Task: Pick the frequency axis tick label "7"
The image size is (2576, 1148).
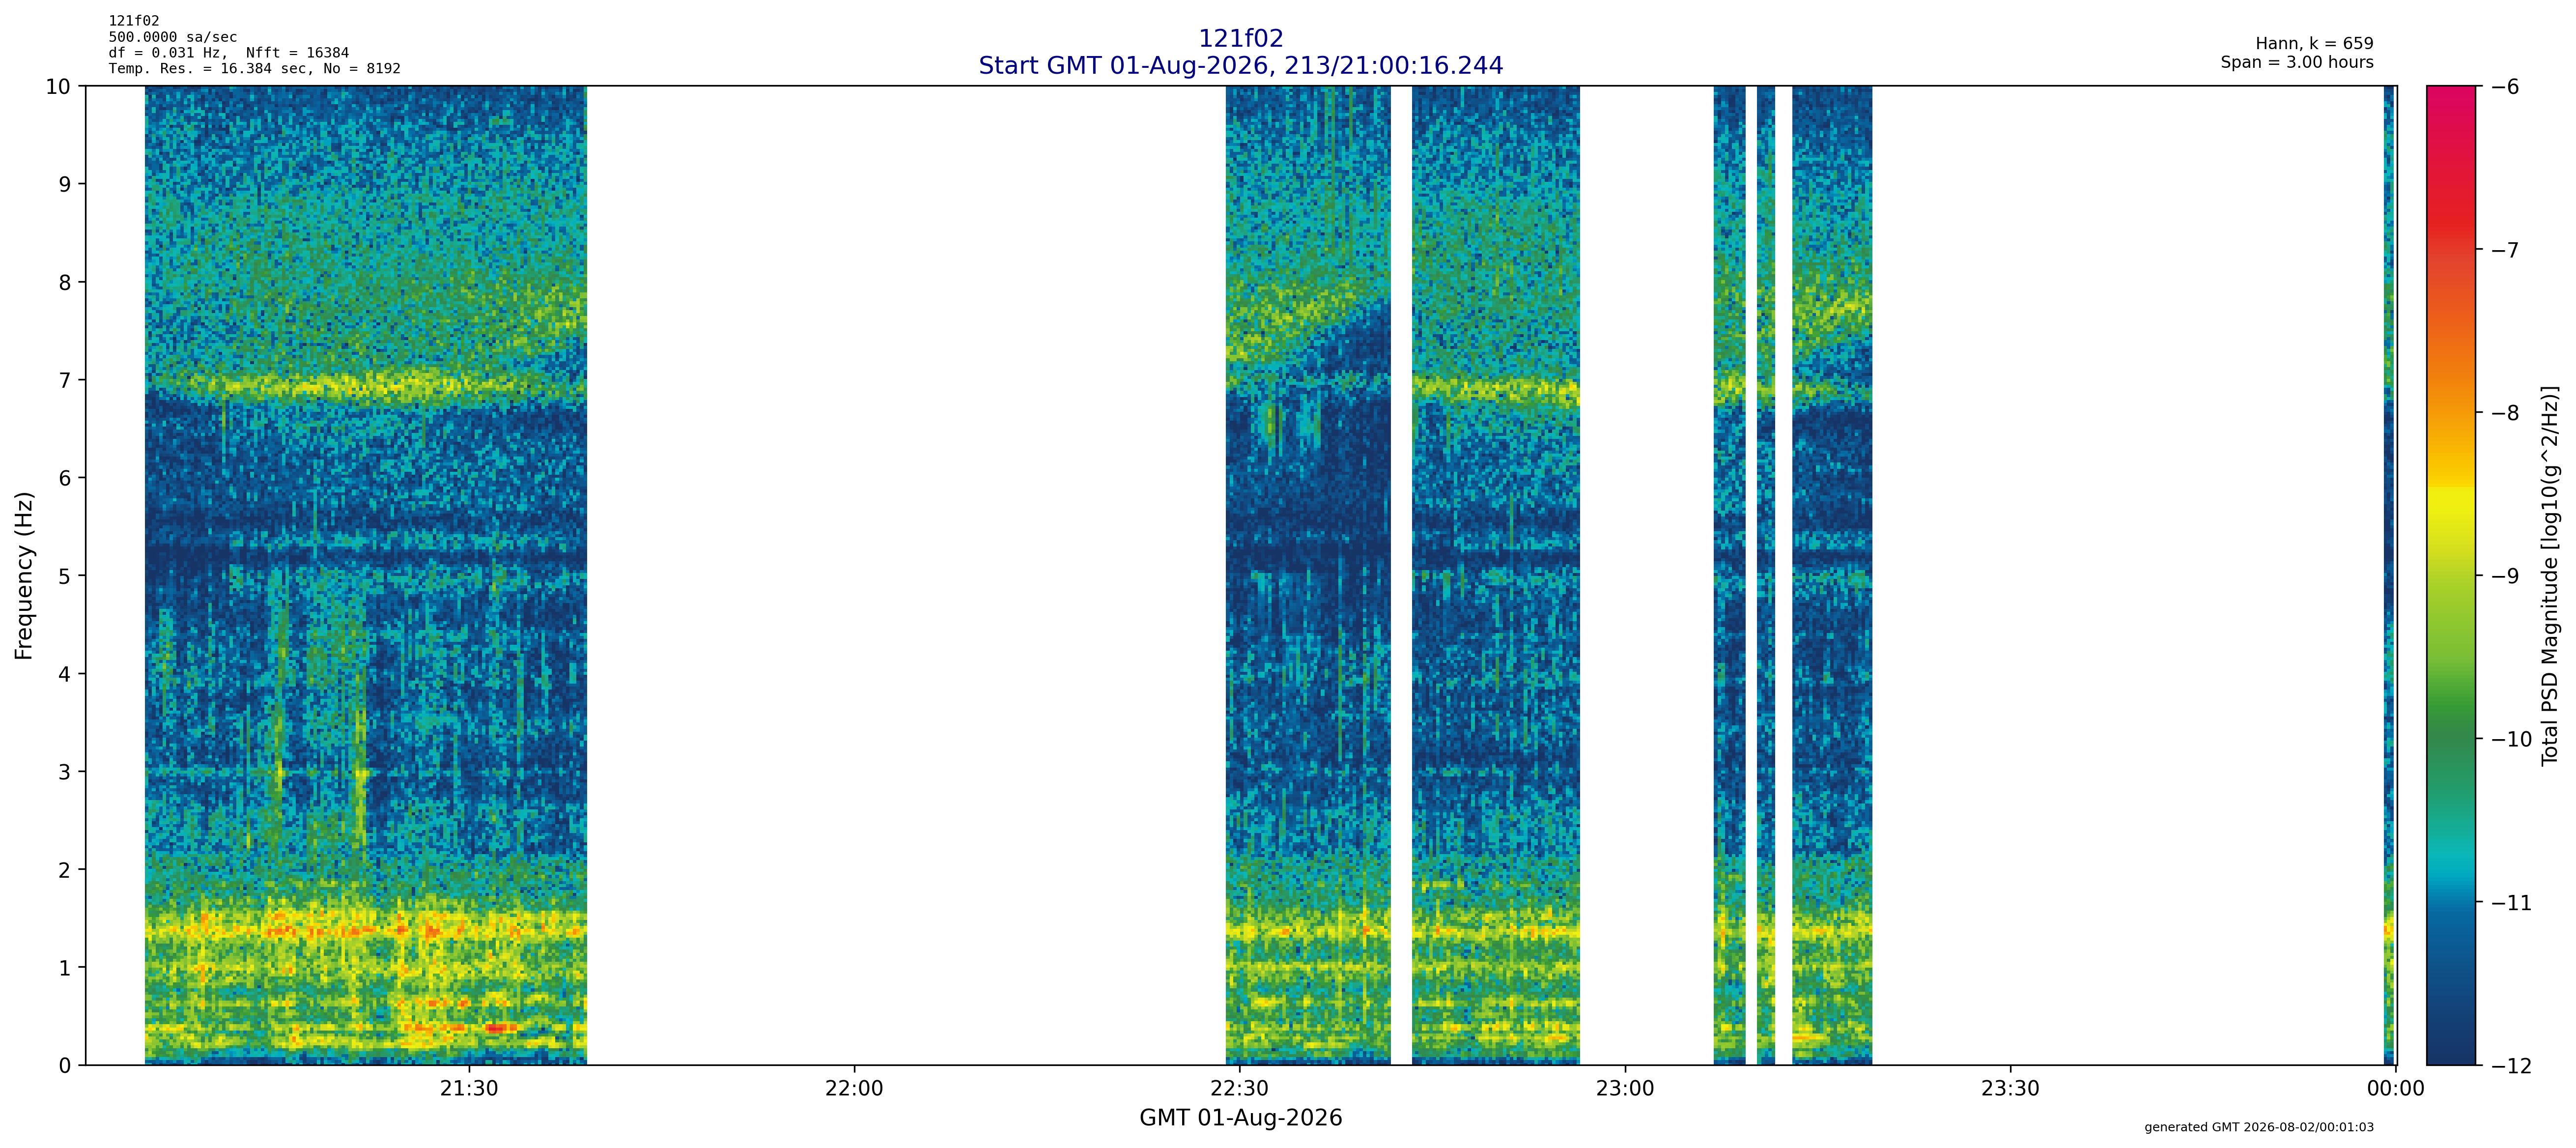Action: [x=66, y=381]
